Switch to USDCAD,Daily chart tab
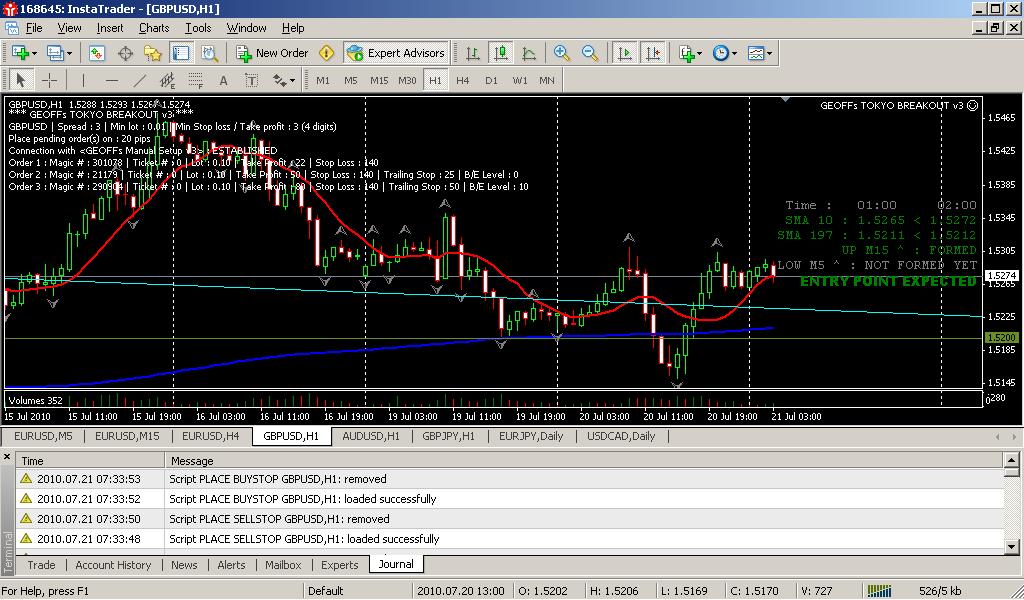The width and height of the screenshot is (1024, 600). point(621,436)
